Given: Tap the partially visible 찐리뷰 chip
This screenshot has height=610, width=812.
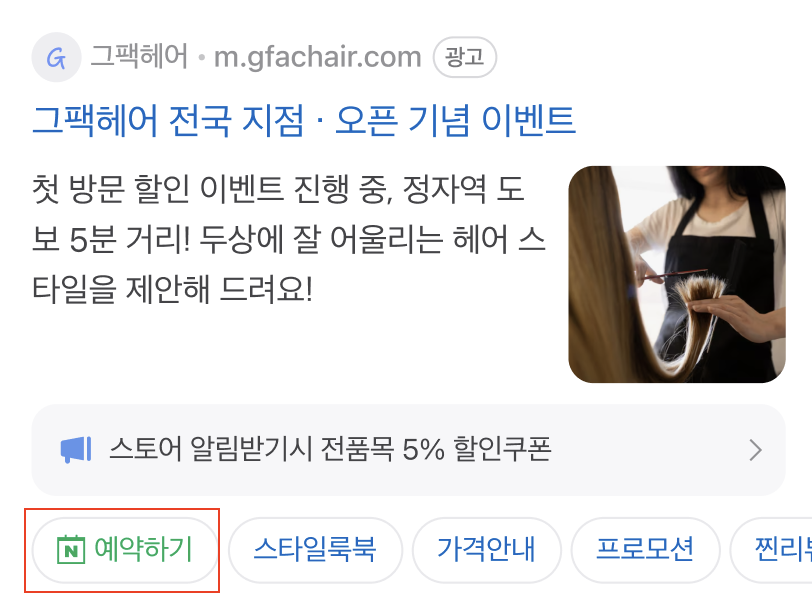Looking at the screenshot, I should pos(772,550).
